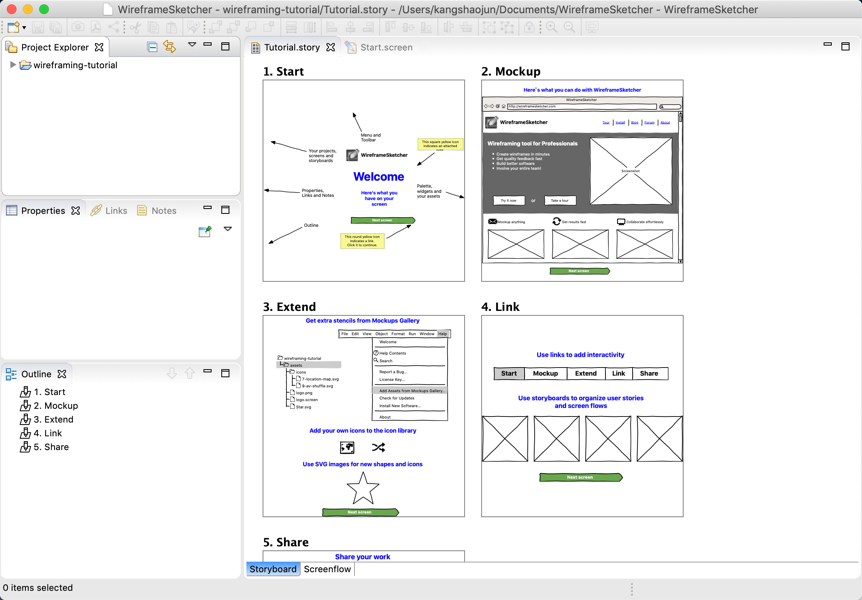Viewport: 862px width, 600px height.
Task: Click the Save toolbar icon
Action: point(37,27)
